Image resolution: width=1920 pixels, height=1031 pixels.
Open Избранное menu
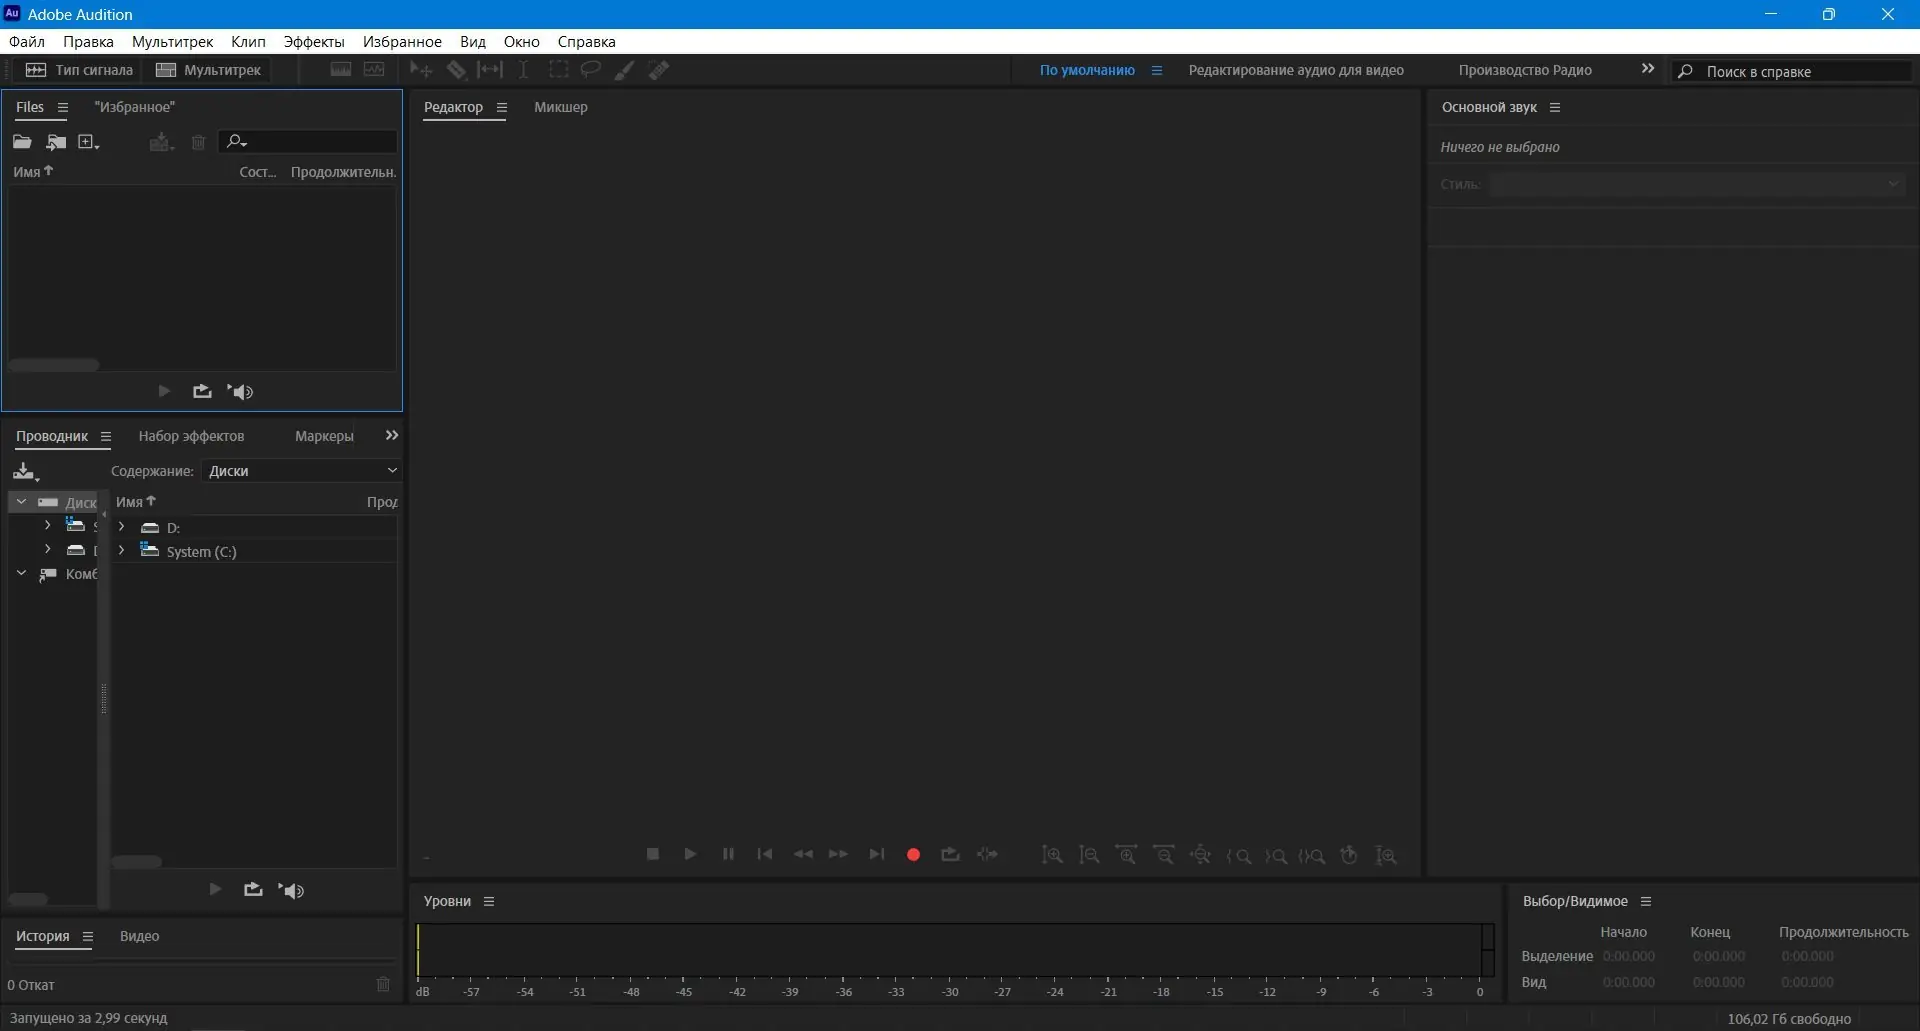(x=402, y=41)
